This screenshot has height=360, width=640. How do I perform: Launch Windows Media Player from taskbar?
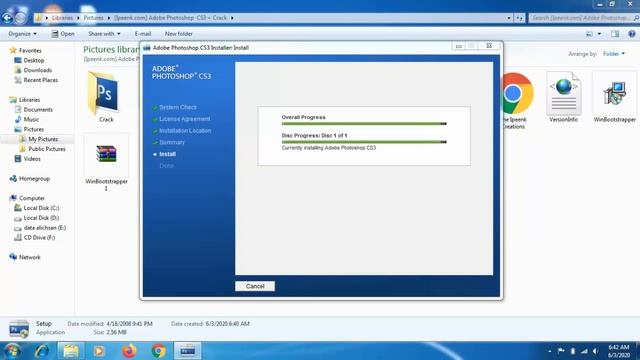99,351
